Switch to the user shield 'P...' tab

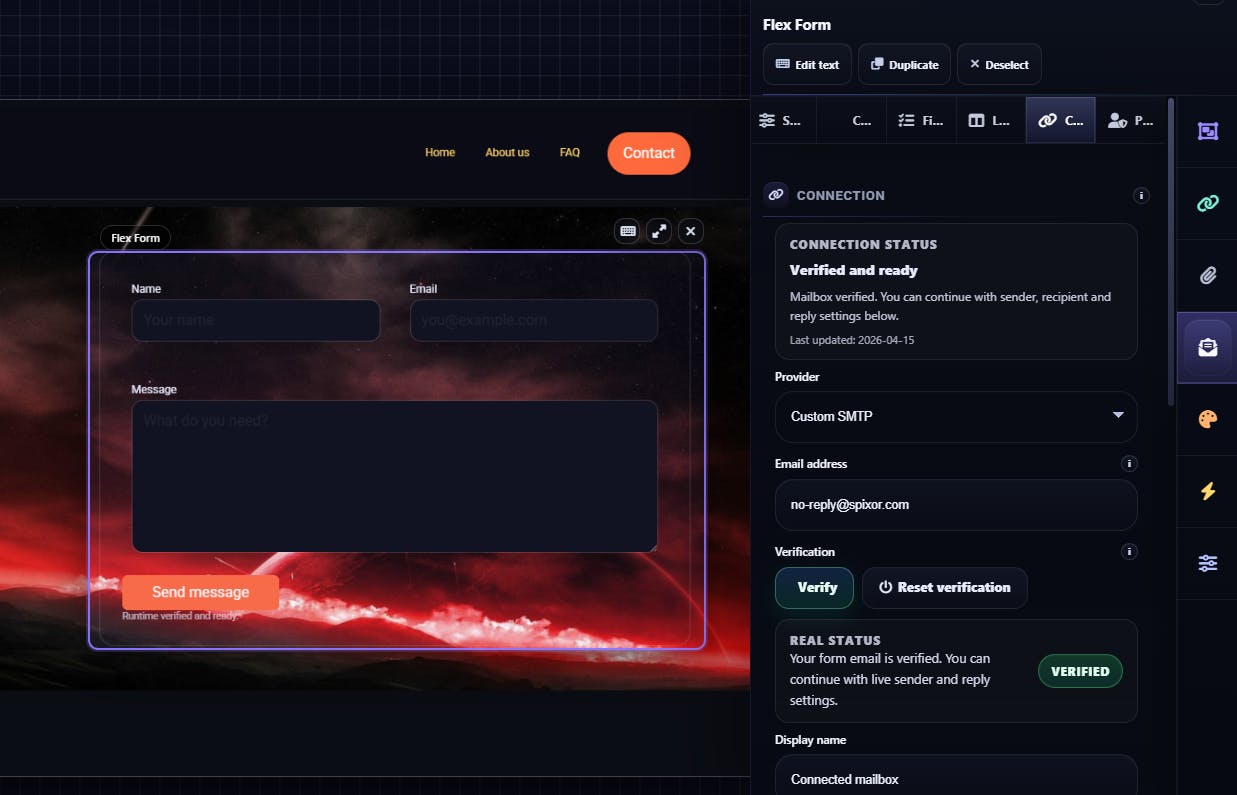(1130, 120)
